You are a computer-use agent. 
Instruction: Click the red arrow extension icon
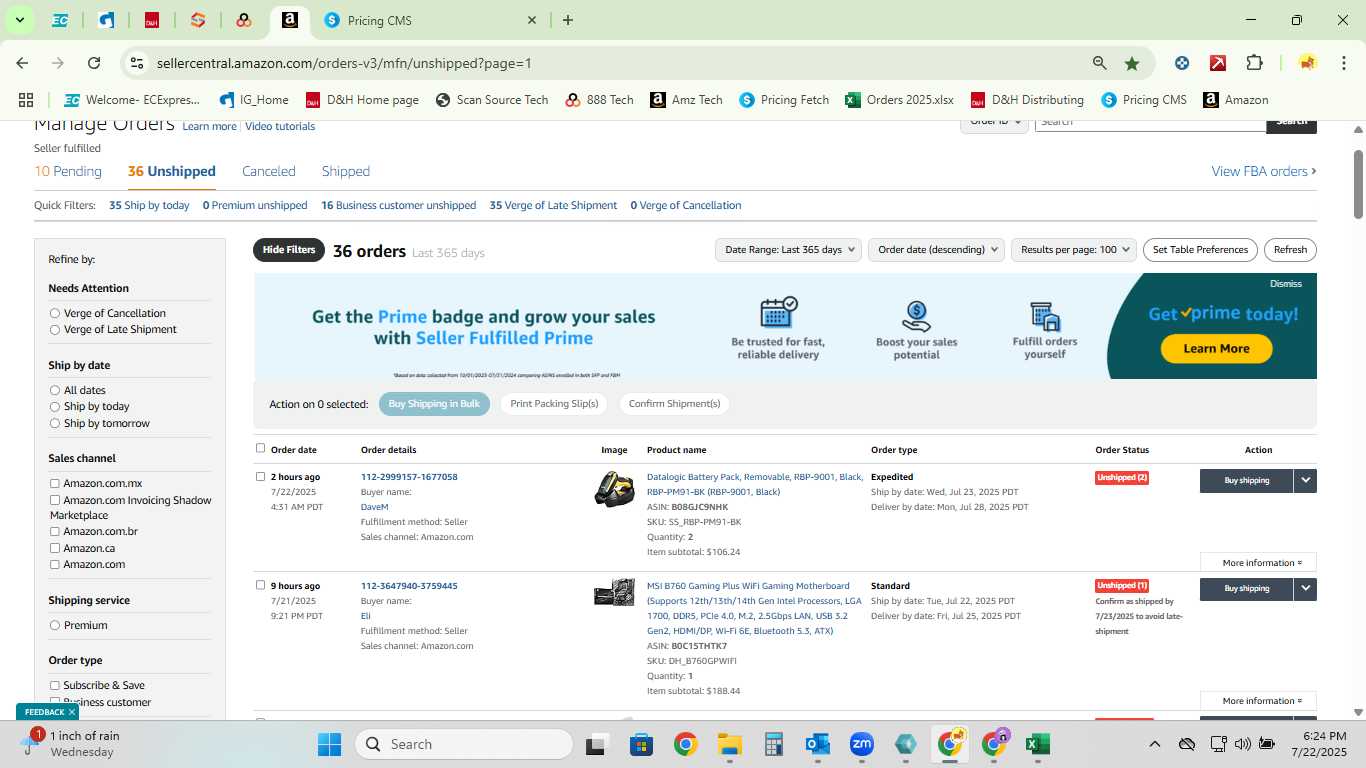click(x=1218, y=63)
